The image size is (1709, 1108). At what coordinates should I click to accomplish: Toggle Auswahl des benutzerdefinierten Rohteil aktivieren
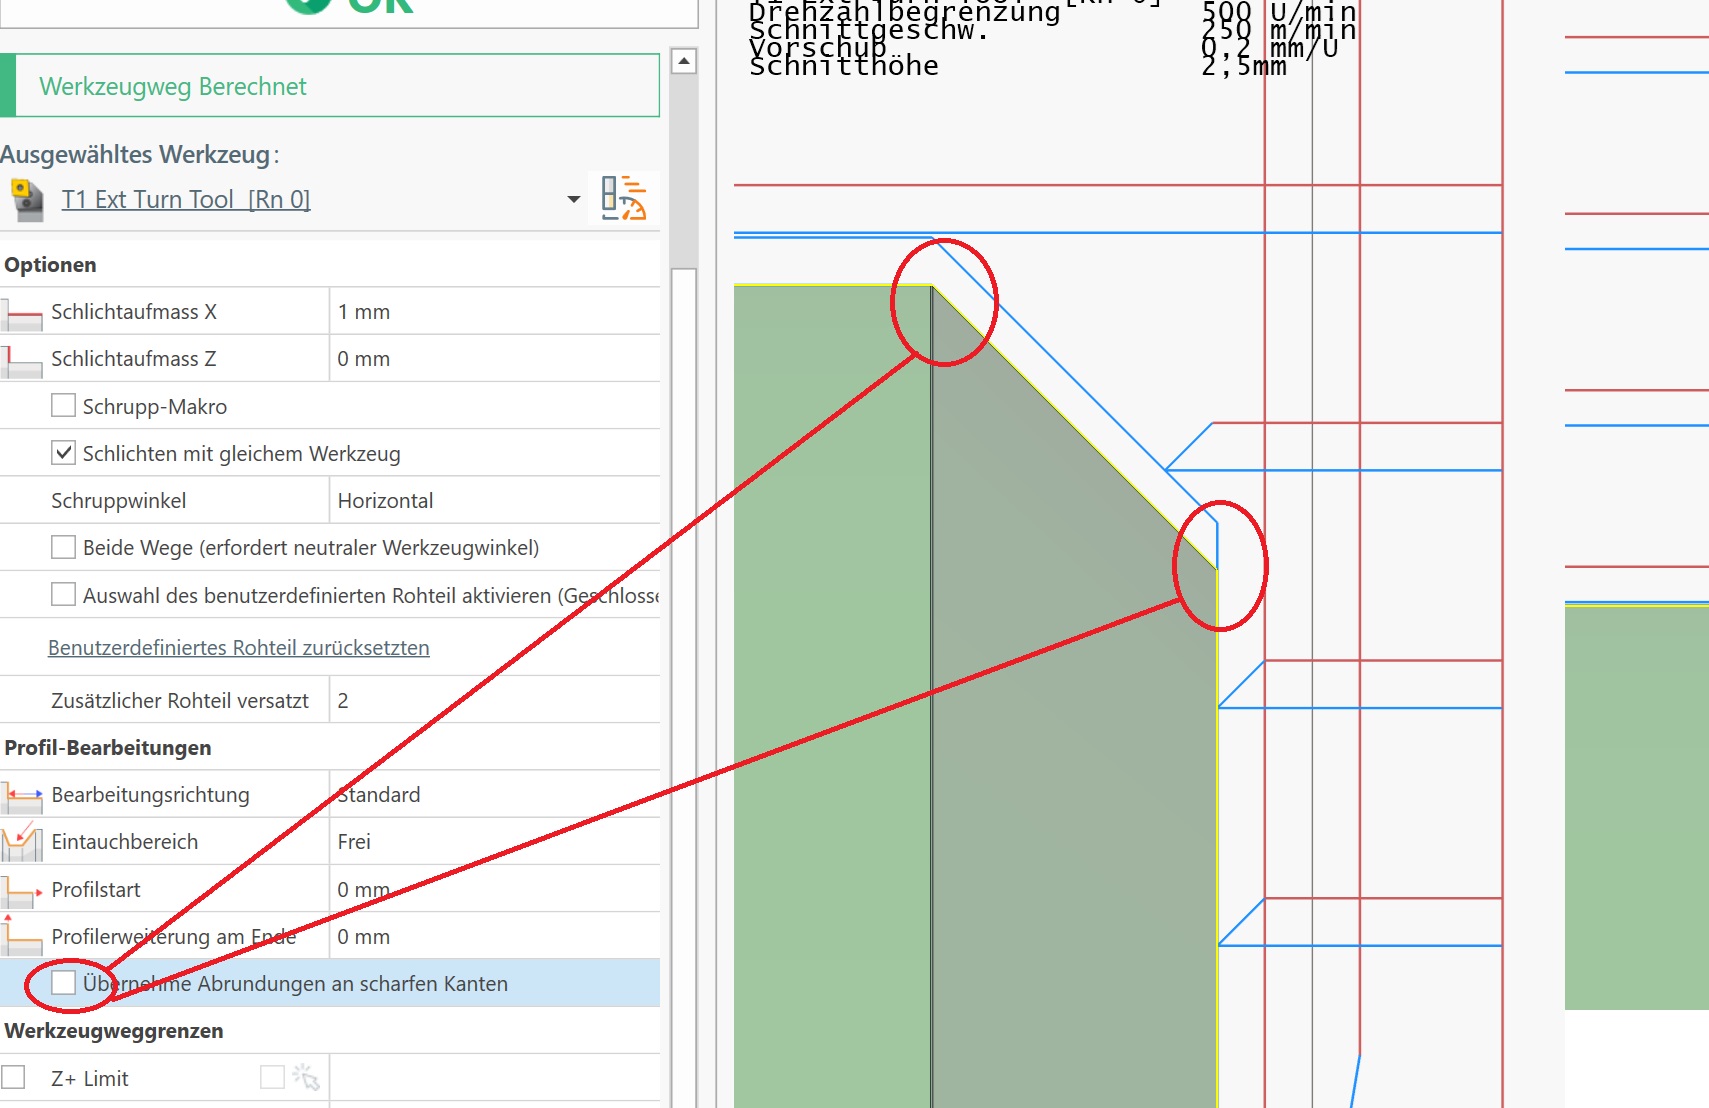click(63, 595)
